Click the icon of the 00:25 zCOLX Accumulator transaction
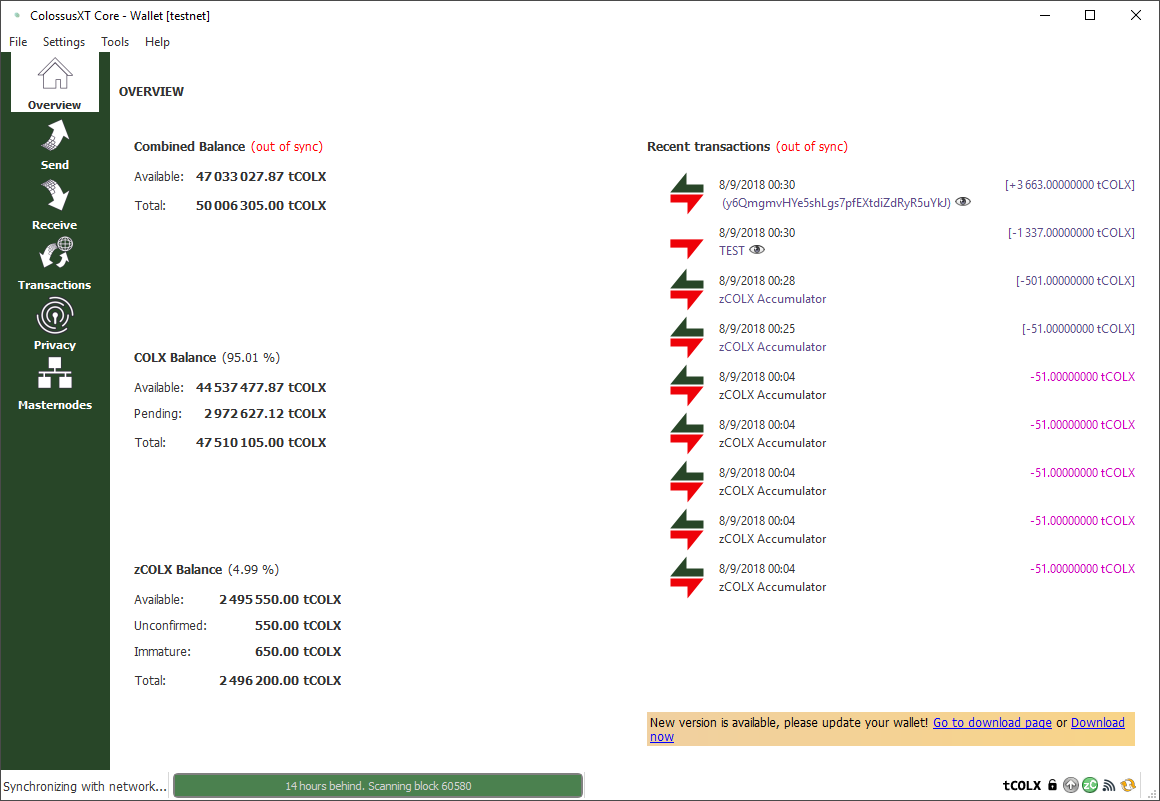This screenshot has height=801, width=1160. [687, 338]
